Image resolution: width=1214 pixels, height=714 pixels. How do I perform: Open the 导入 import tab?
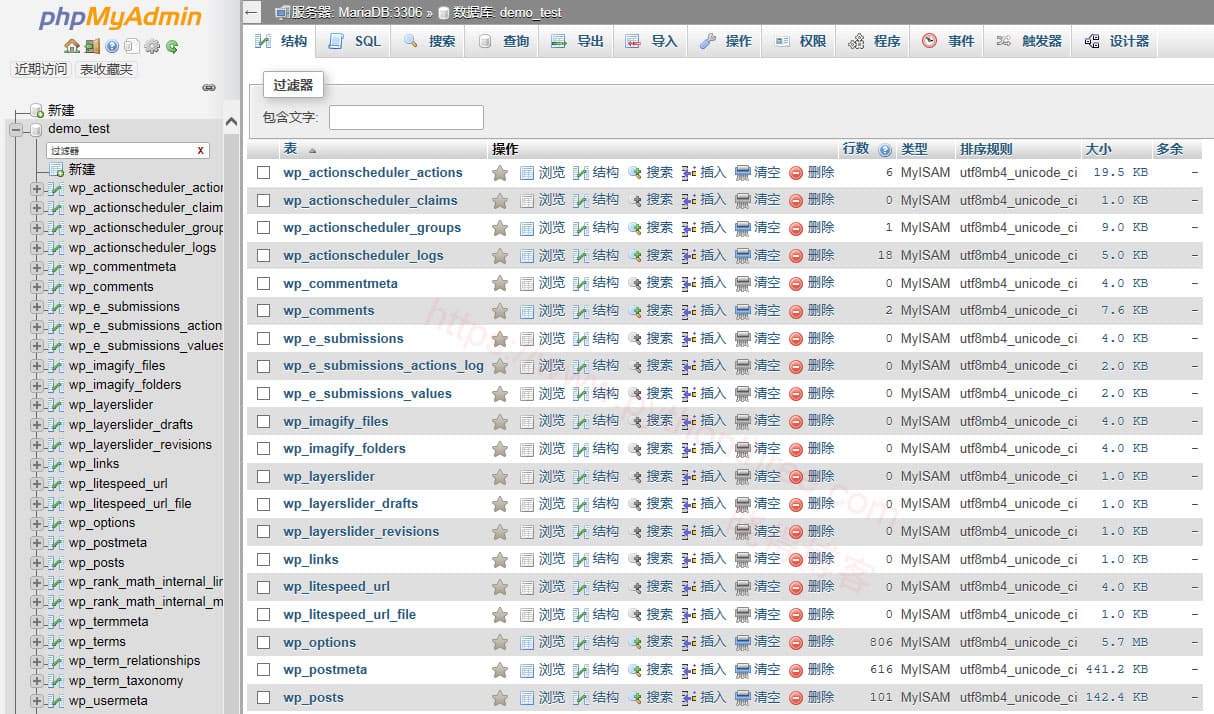(x=651, y=41)
